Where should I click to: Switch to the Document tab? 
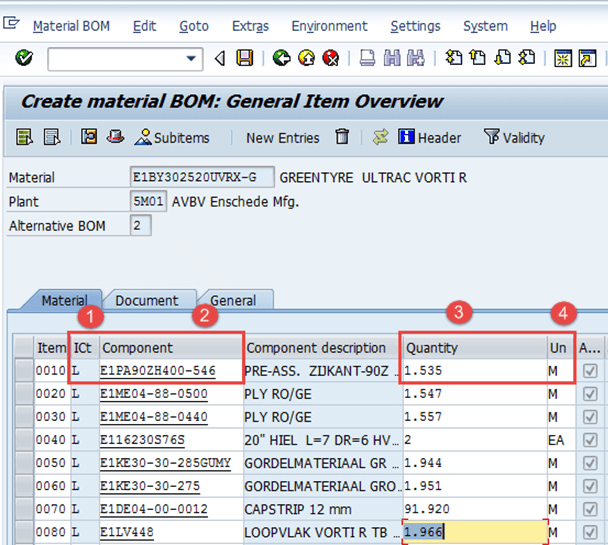[146, 300]
